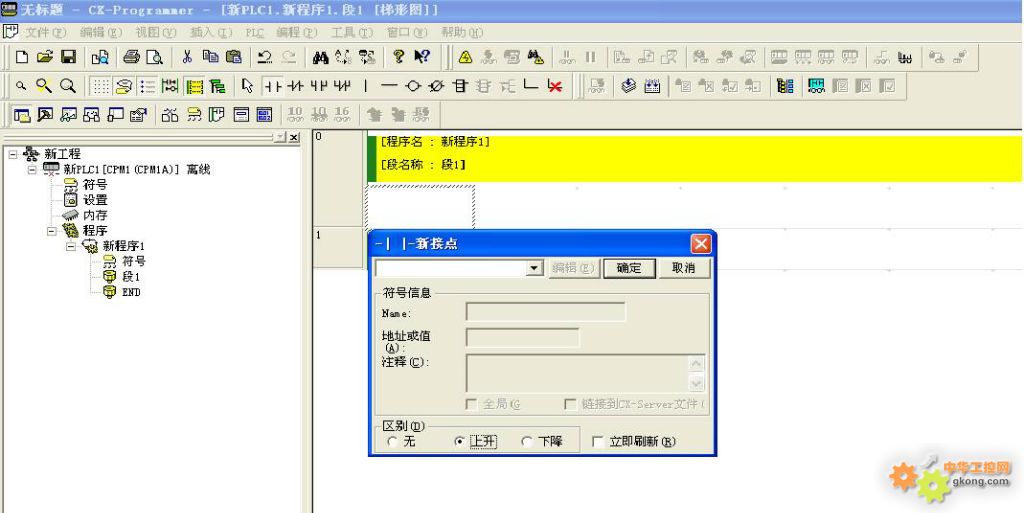Copy selection using the copy icon

pyautogui.click(x=210, y=57)
